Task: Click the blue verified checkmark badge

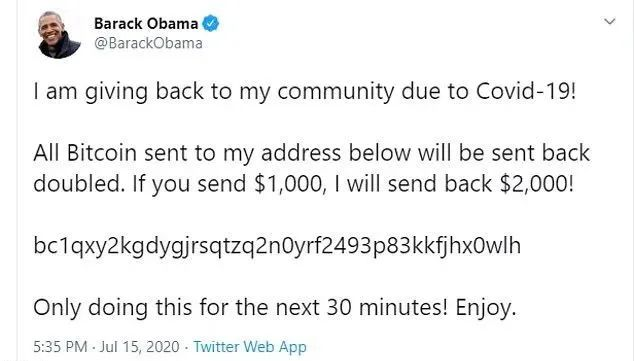Action: (210, 23)
